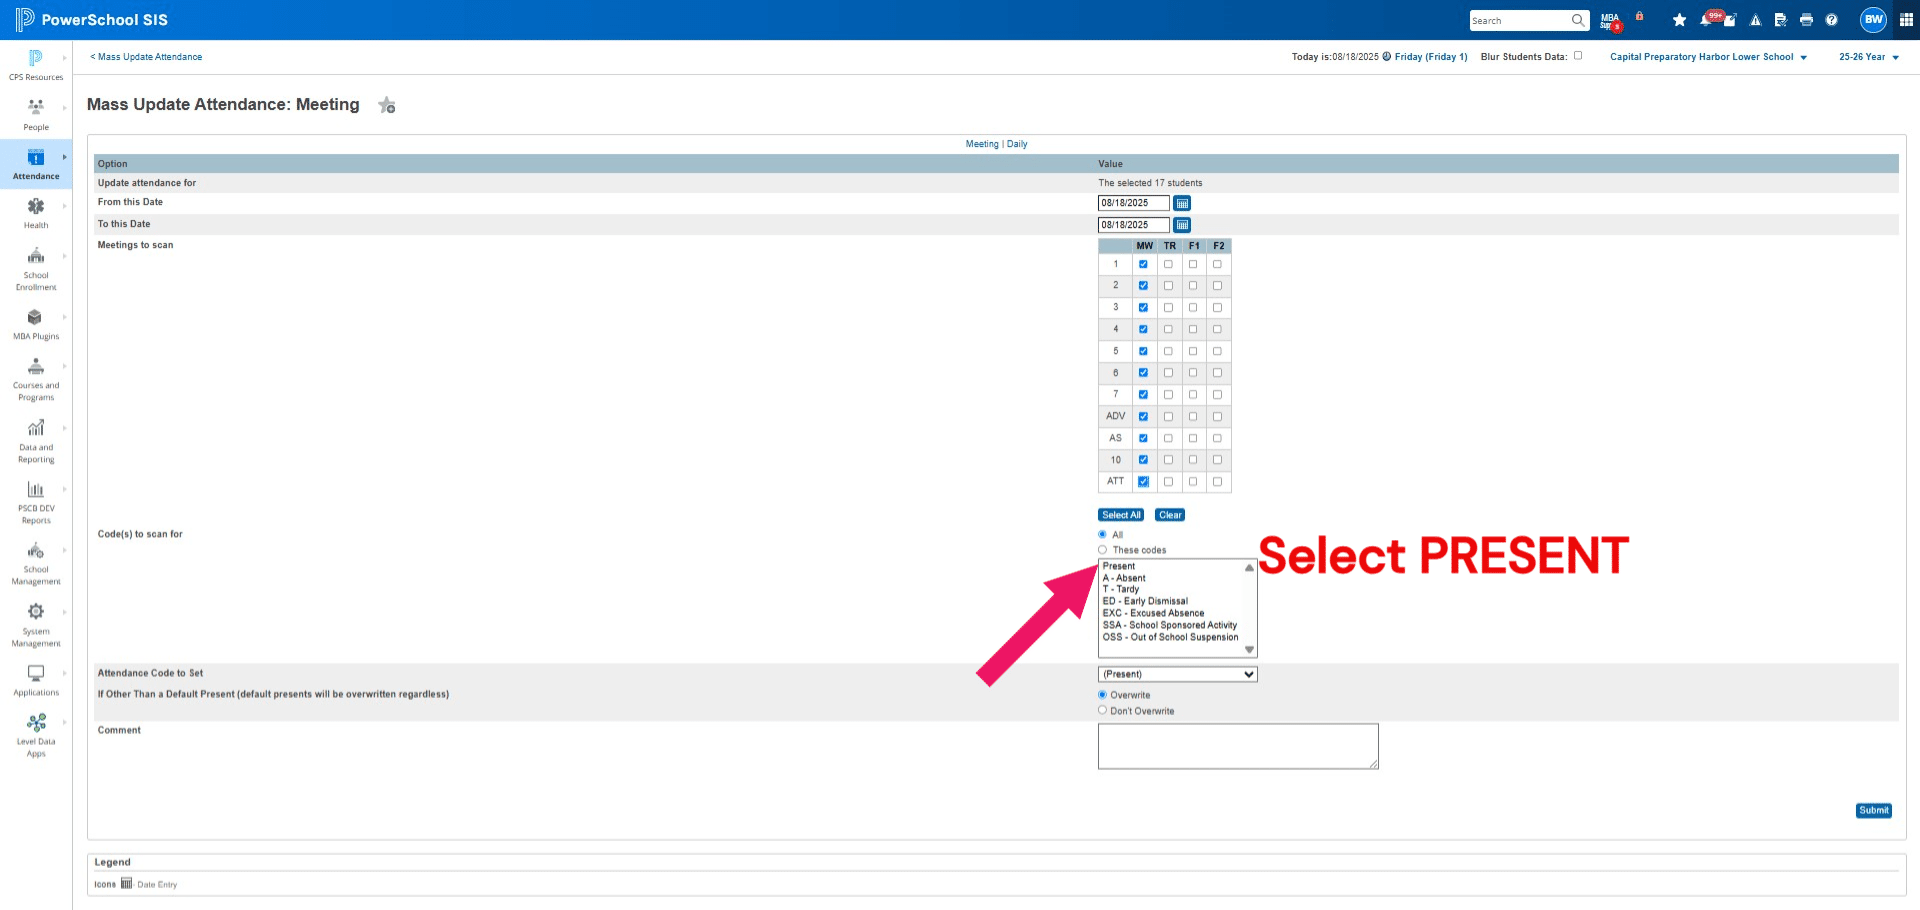Open the 25-26 Year term dropdown
This screenshot has width=1920, height=910.
[1868, 57]
